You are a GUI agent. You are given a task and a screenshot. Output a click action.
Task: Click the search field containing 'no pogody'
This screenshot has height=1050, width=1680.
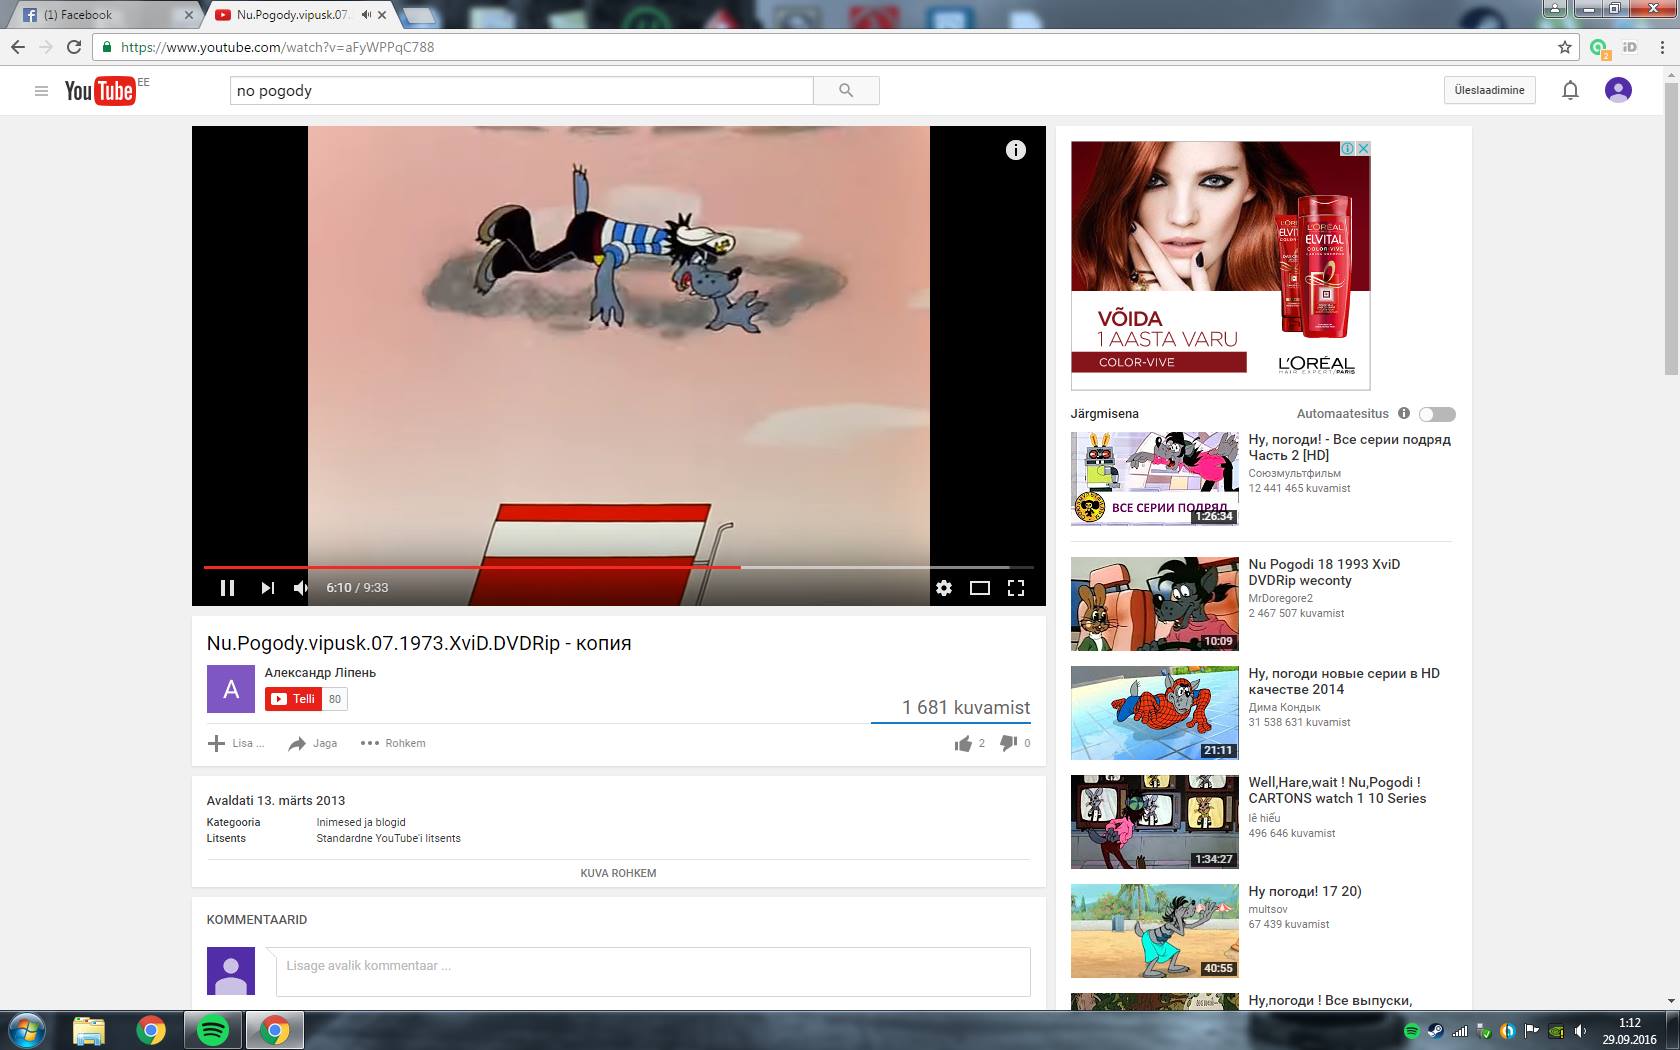tap(521, 91)
